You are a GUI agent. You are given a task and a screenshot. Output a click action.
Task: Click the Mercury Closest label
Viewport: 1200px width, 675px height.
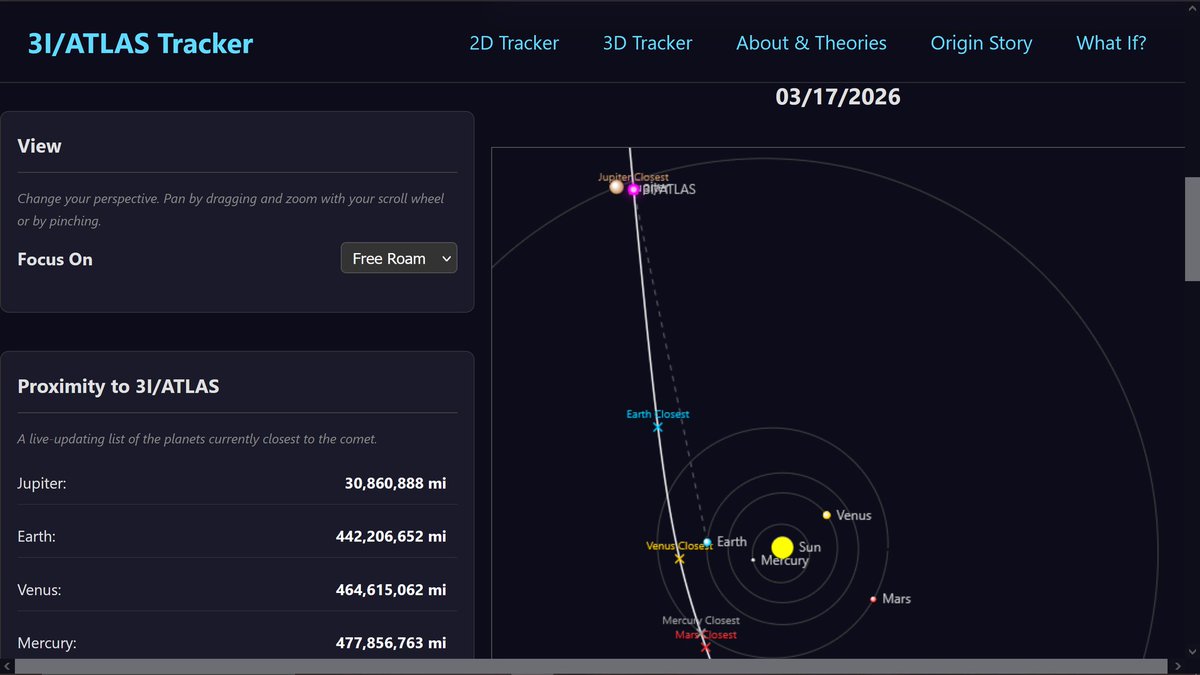pos(701,621)
